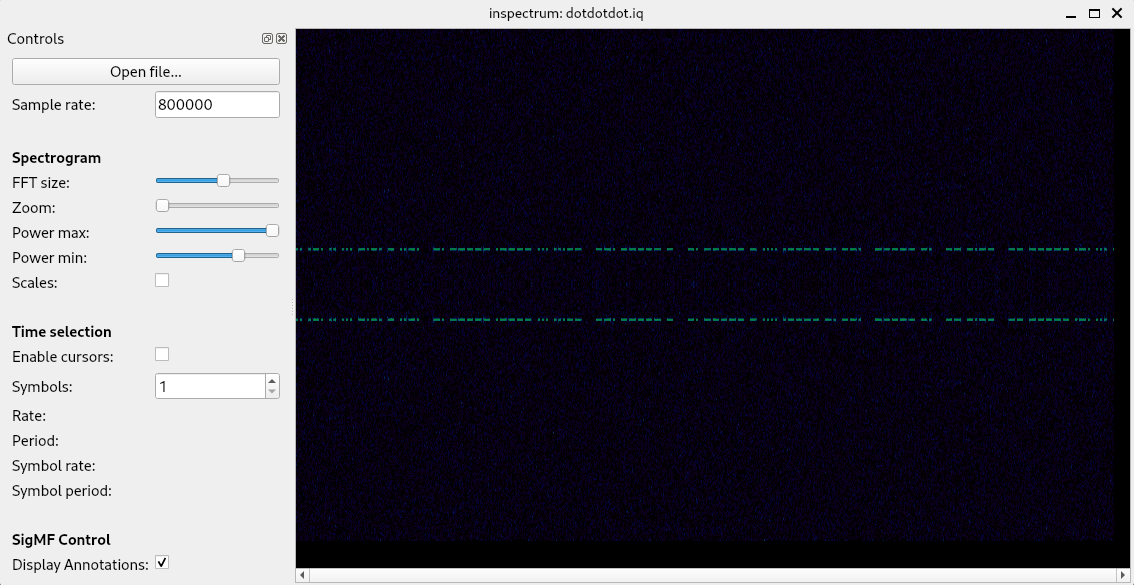The width and height of the screenshot is (1134, 585).
Task: Click the lower signal trace in spectrogram
Action: coord(705,320)
